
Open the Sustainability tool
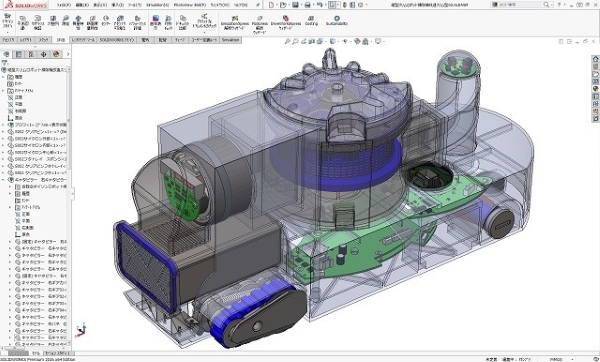pyautogui.click(x=337, y=20)
